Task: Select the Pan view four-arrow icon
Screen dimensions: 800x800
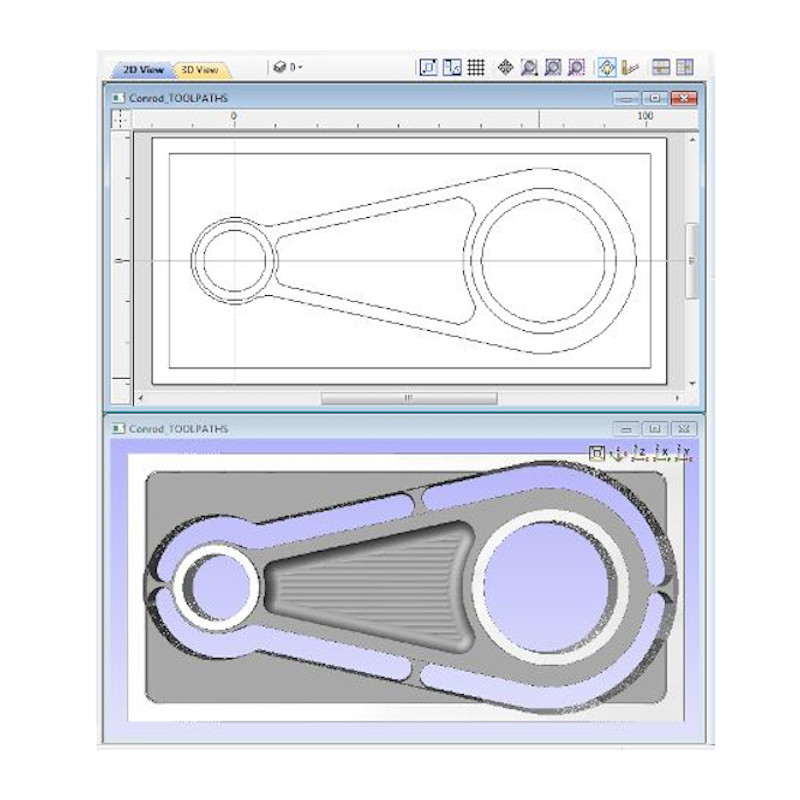Action: pos(505,67)
